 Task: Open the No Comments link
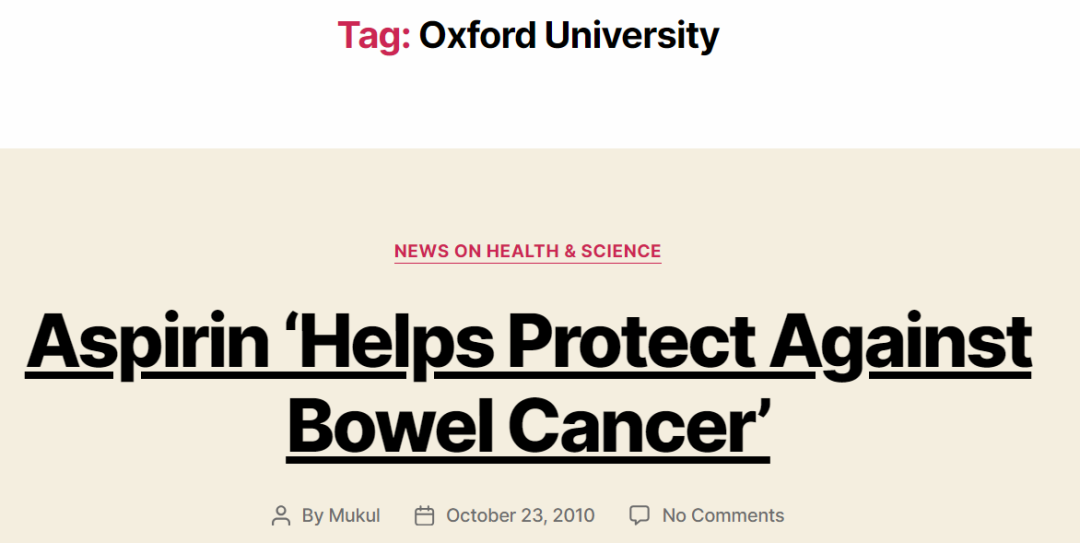tap(723, 516)
